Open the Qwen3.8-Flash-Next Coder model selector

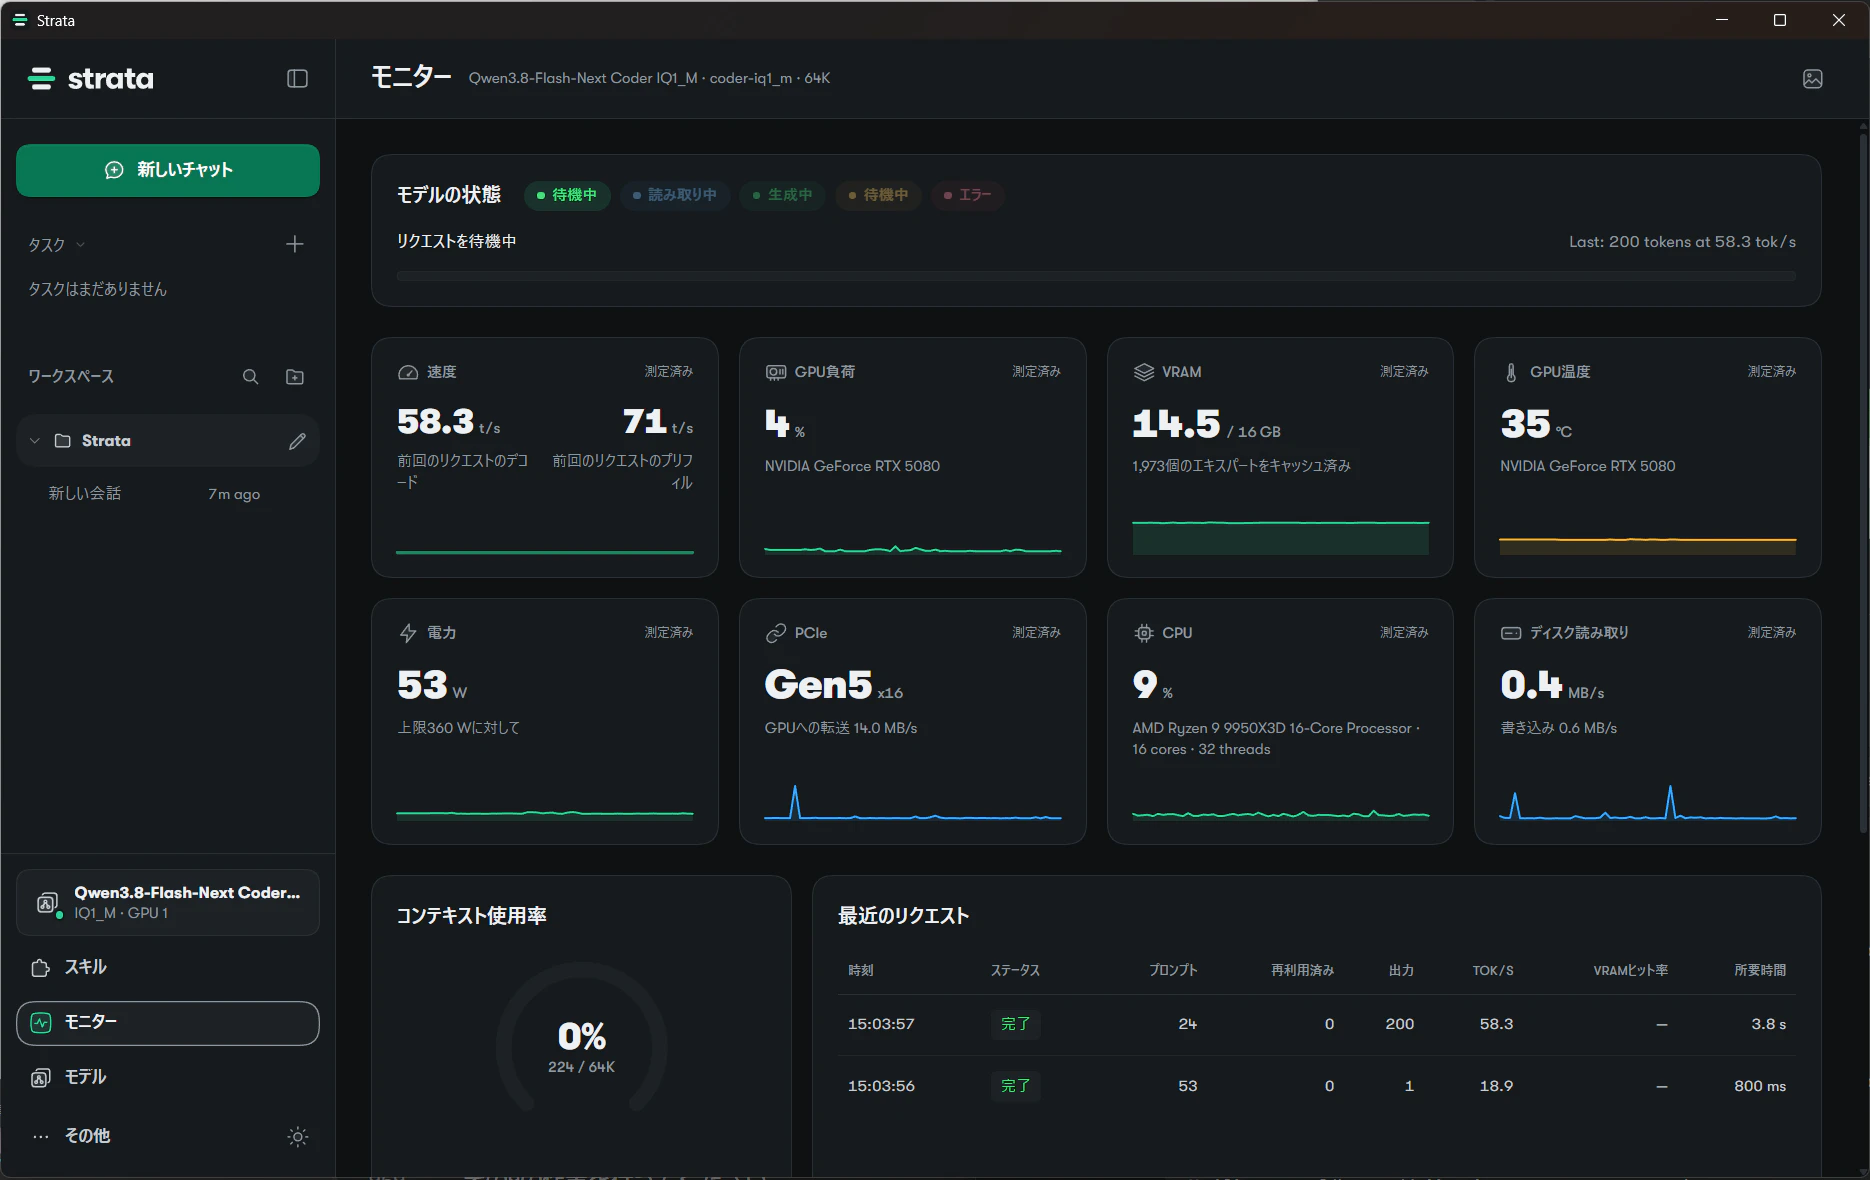point(168,902)
